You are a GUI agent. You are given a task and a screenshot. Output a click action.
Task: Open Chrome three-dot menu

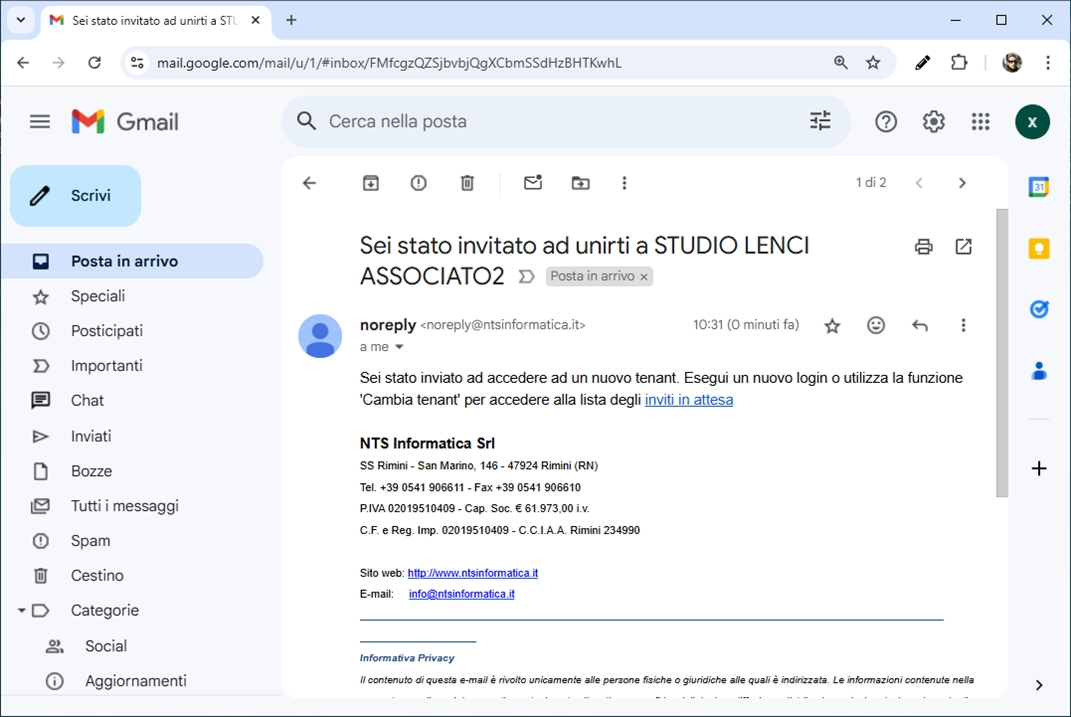click(x=1048, y=63)
